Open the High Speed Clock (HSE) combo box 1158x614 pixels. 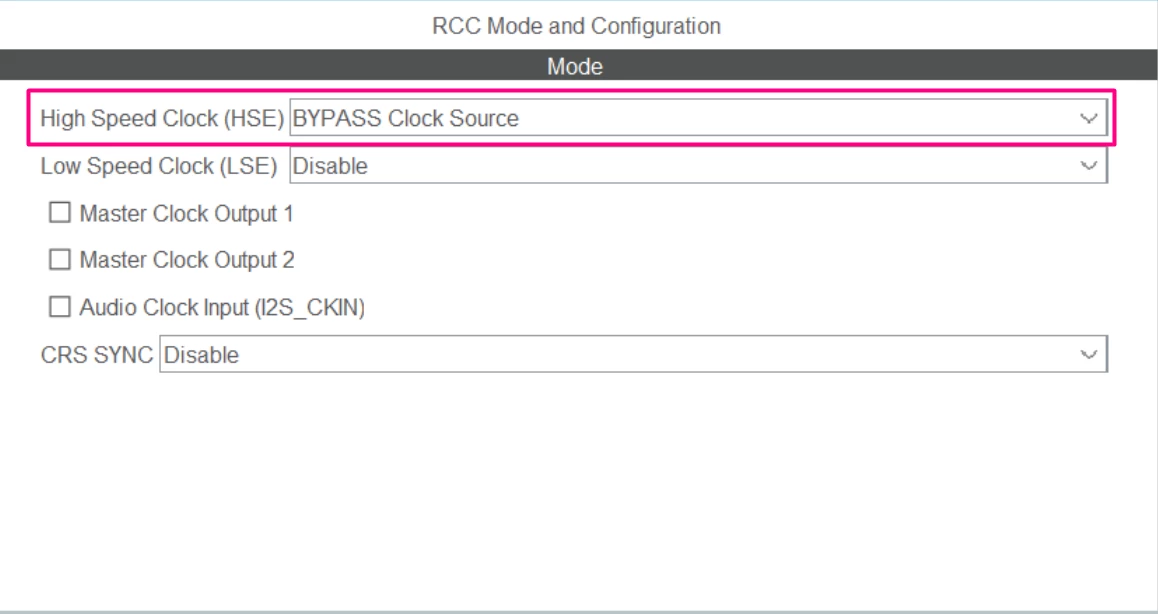coord(698,118)
